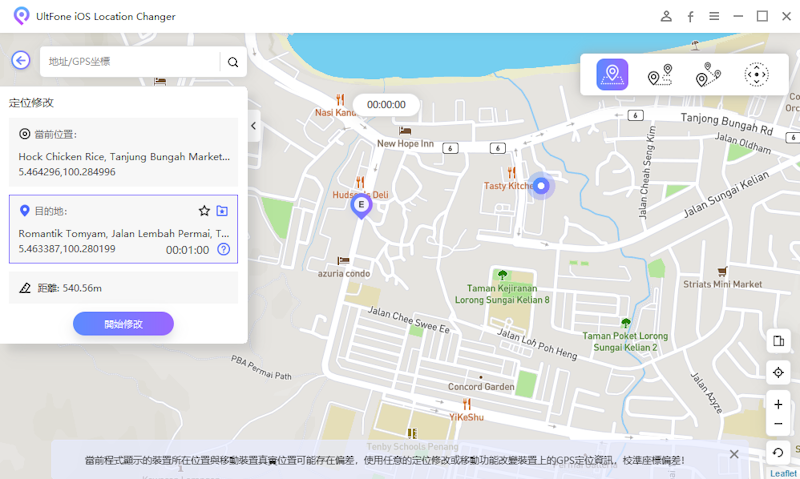
Task: Click the Leaflet attribution link
Action: click(x=783, y=473)
